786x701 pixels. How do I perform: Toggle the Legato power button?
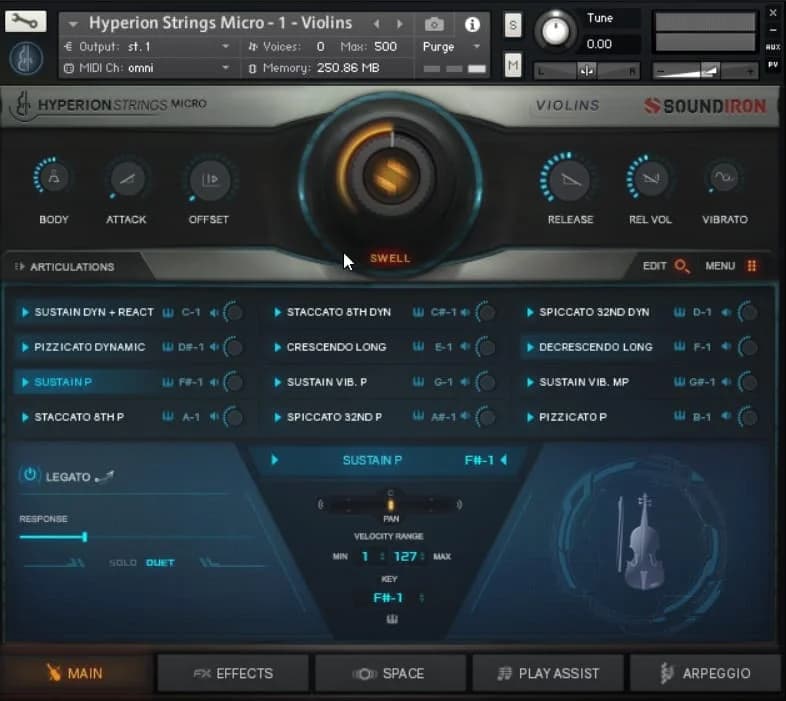point(30,474)
